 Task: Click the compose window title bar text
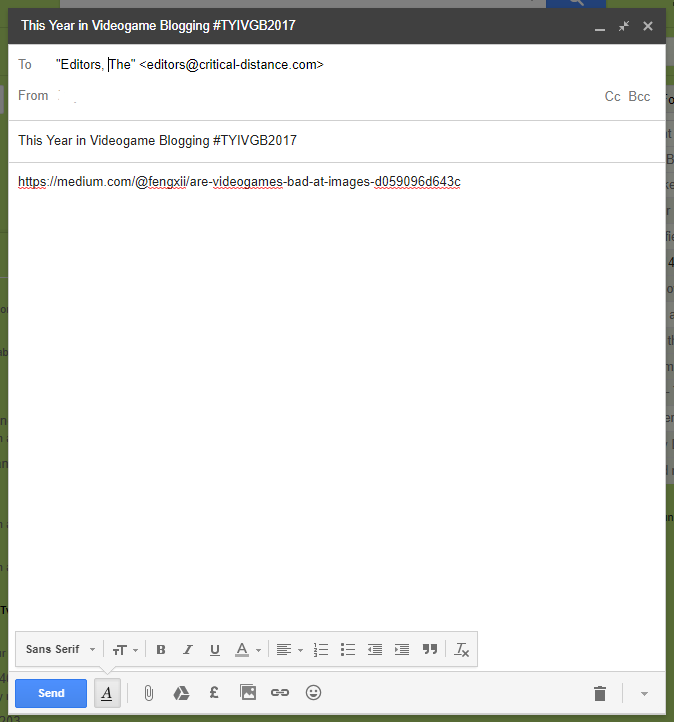coord(158,25)
